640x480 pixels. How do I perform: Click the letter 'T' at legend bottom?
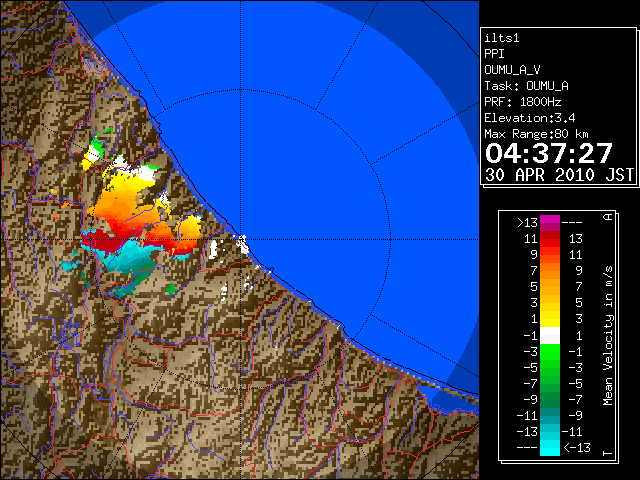click(x=608, y=453)
